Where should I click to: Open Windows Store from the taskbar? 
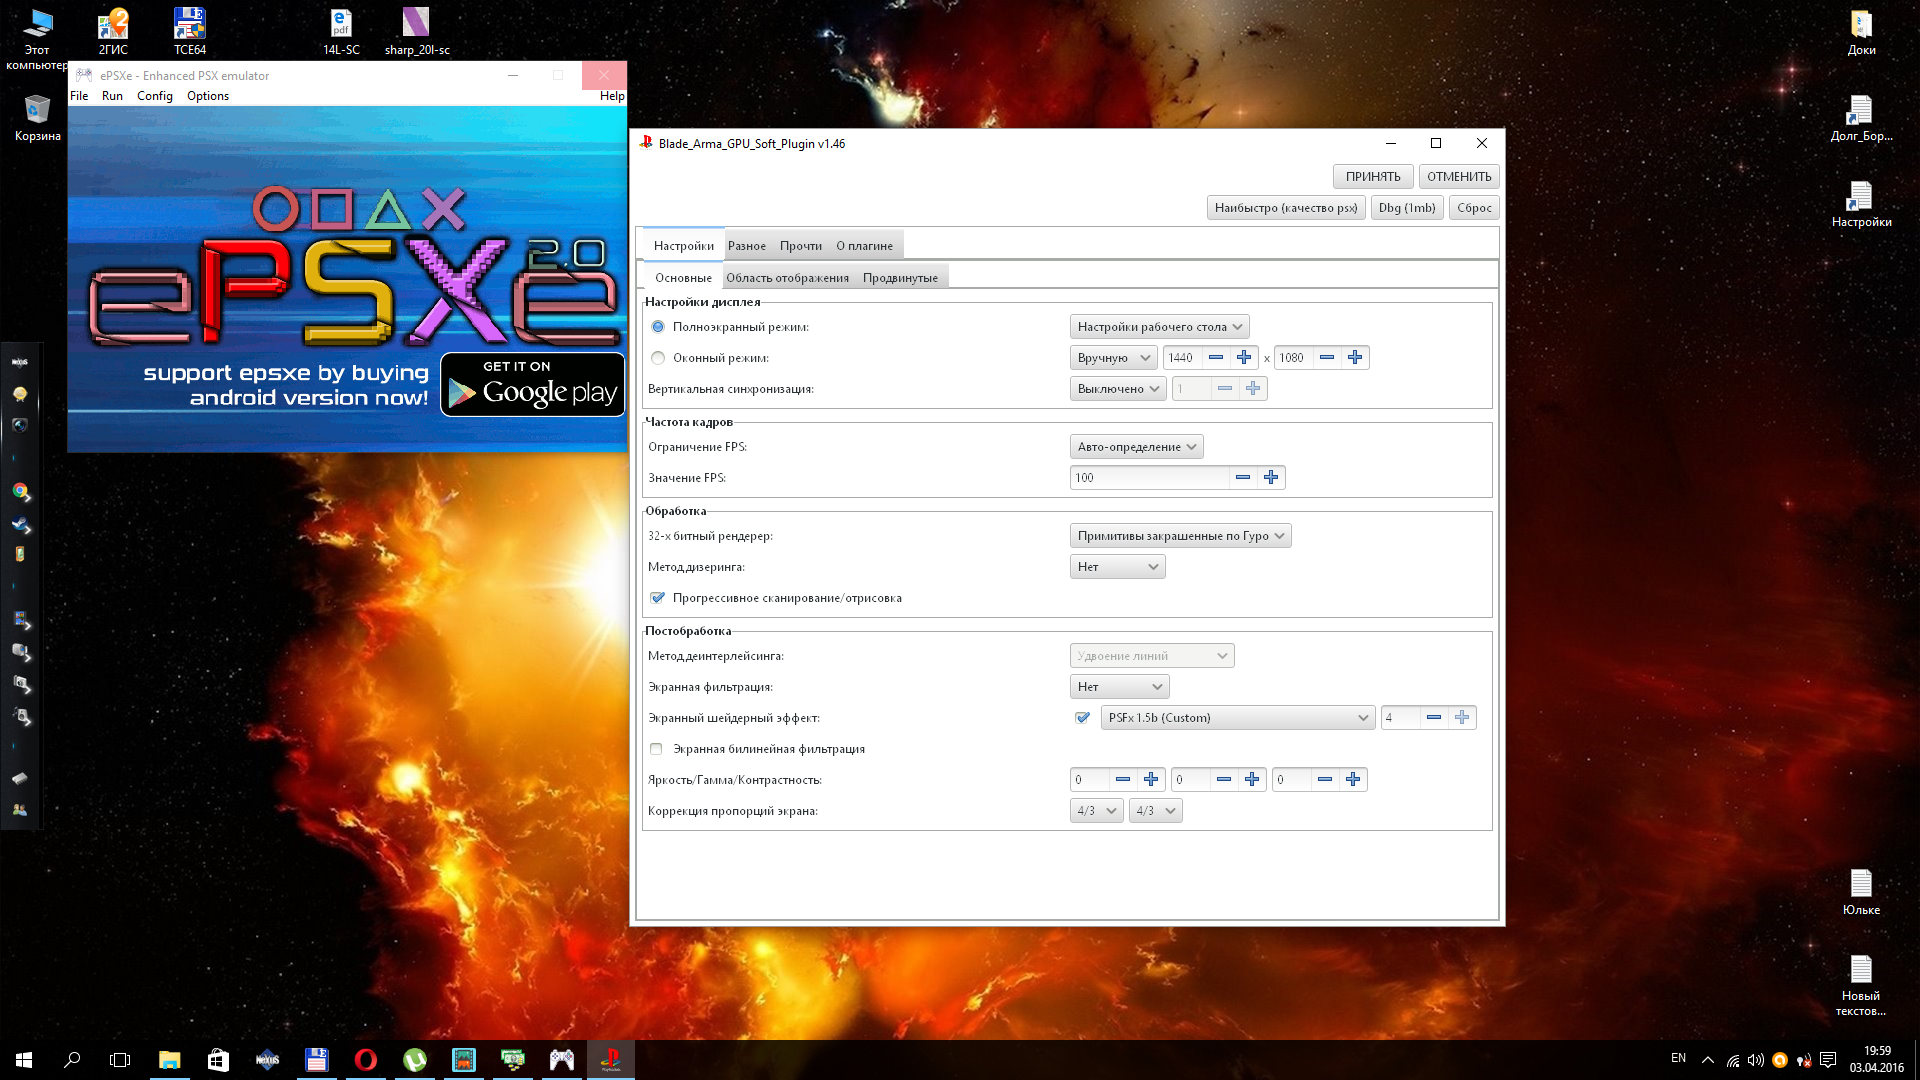point(218,1060)
